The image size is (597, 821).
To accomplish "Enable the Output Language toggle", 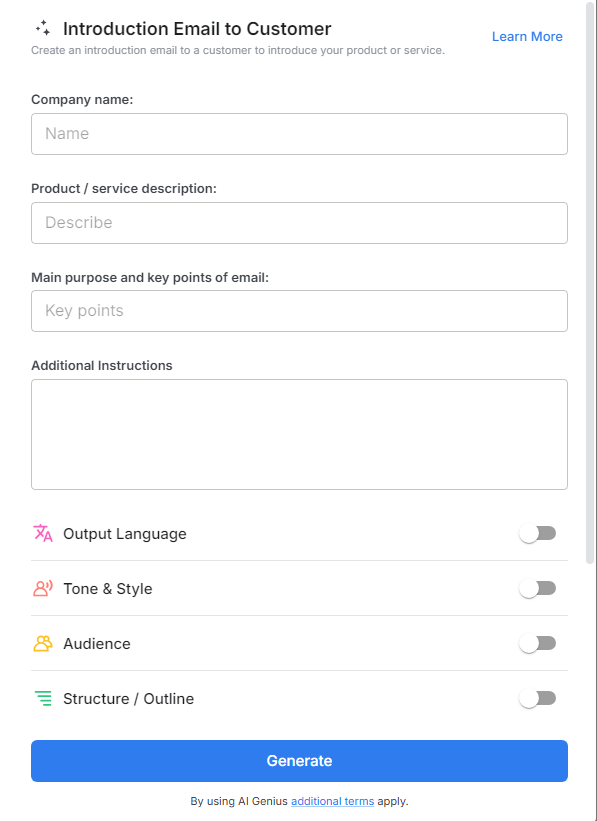I will click(537, 533).
